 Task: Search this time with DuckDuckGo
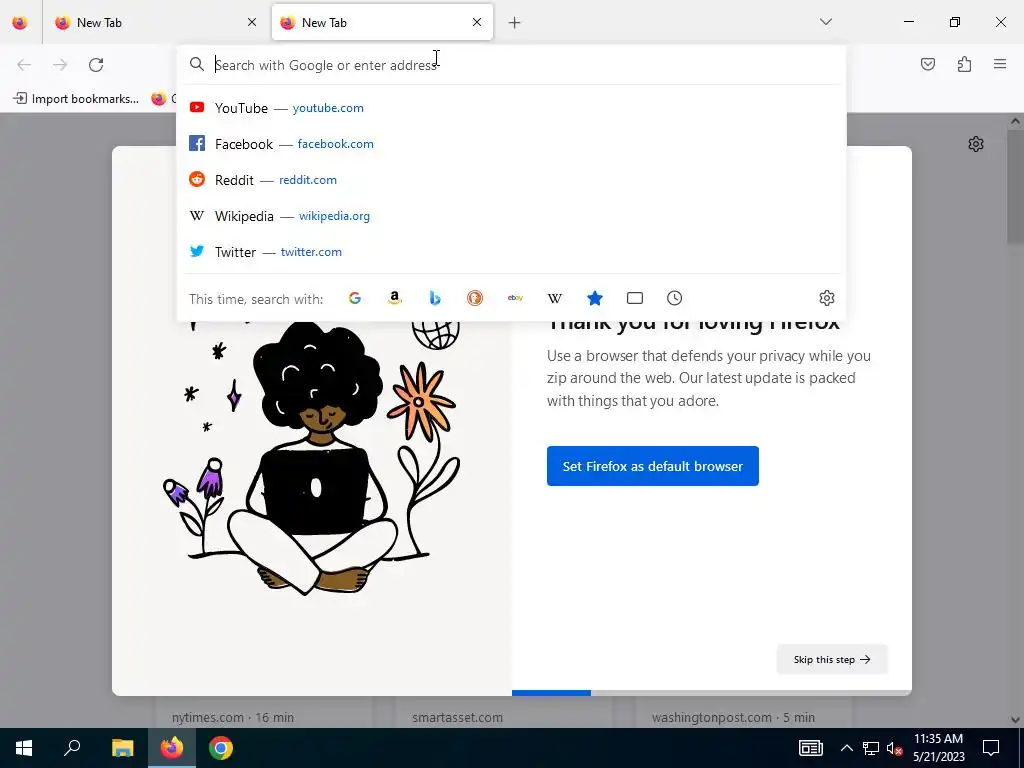(475, 298)
